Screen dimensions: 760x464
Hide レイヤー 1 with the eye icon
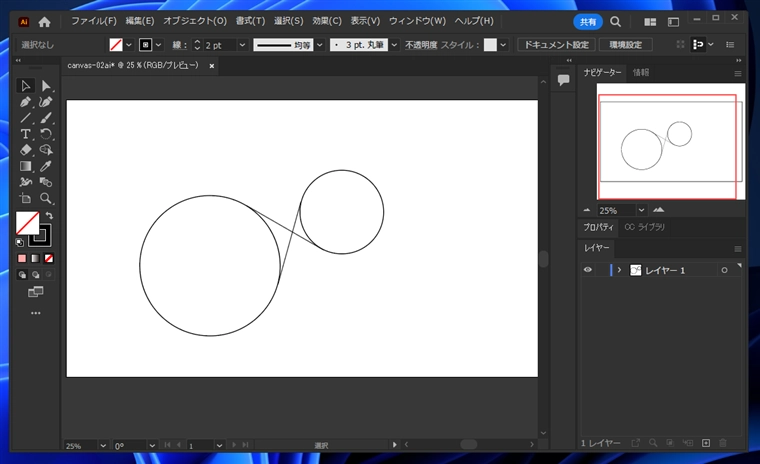588,270
